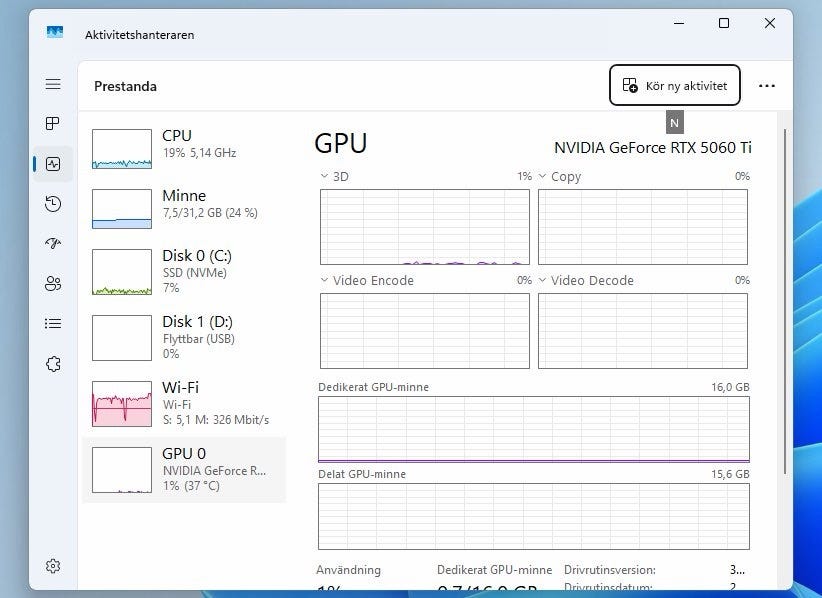
Task: Click the vertical scrollbar in GPU pane
Action: tap(785, 301)
